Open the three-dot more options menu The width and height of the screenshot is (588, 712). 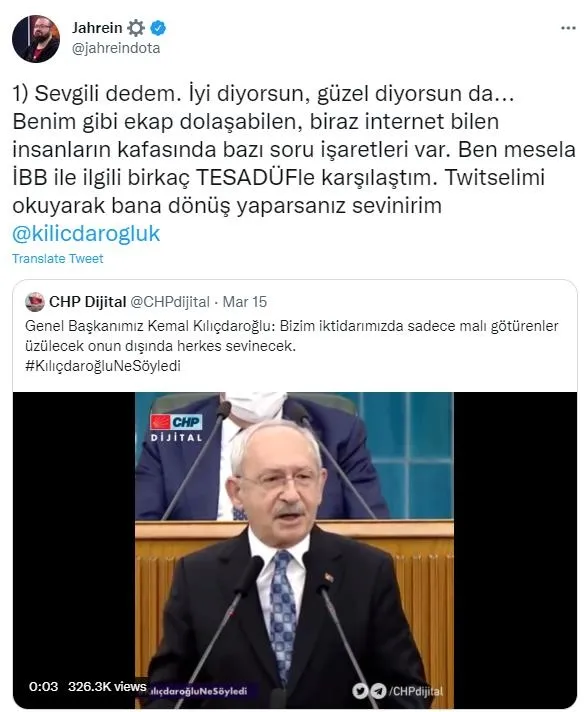[x=568, y=28]
